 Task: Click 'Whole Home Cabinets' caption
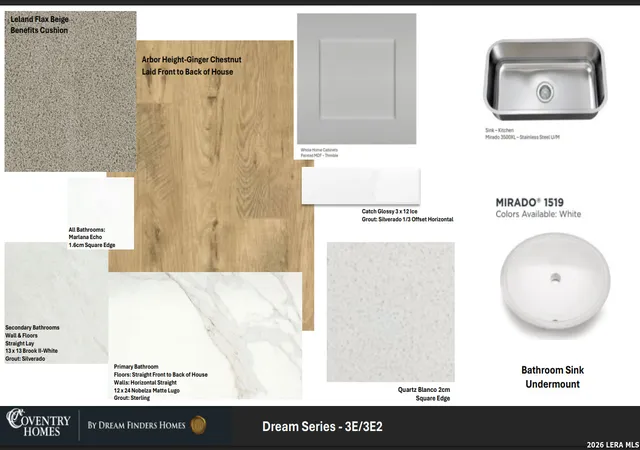coord(319,150)
